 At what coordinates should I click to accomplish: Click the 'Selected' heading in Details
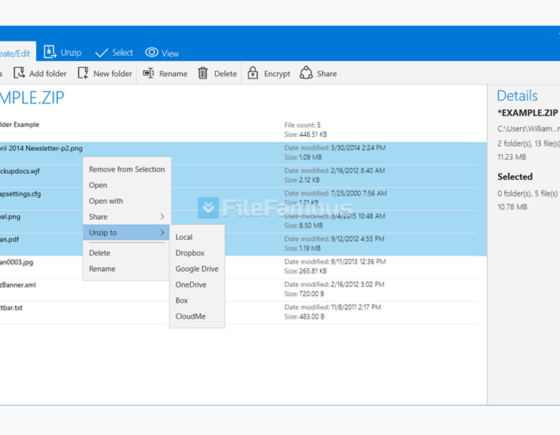coord(515,177)
